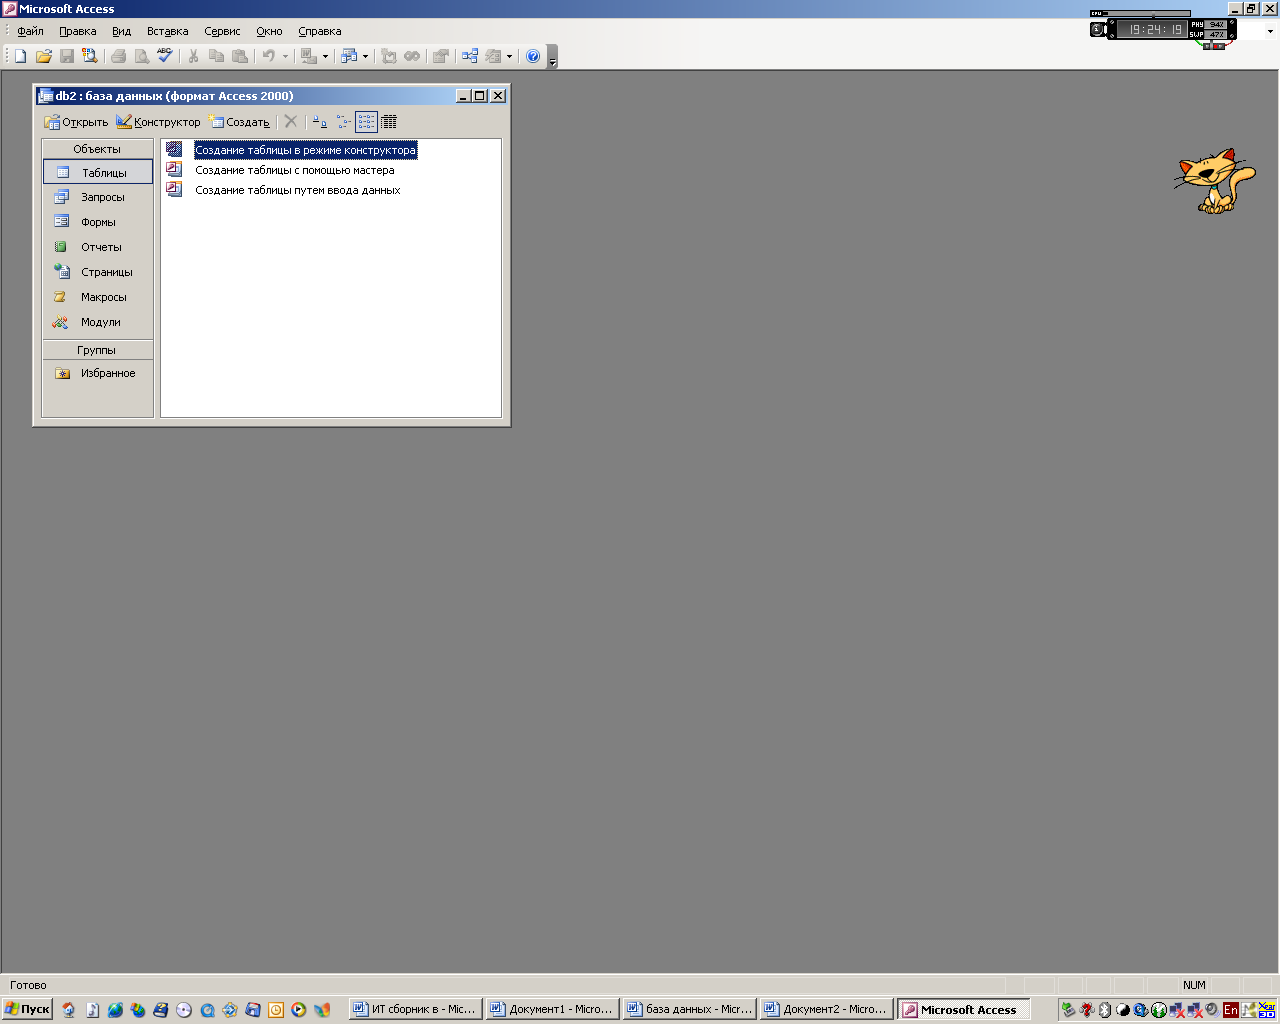Screen dimensions: 1280x1024
Task: Open the Окно menu
Action: [269, 31]
